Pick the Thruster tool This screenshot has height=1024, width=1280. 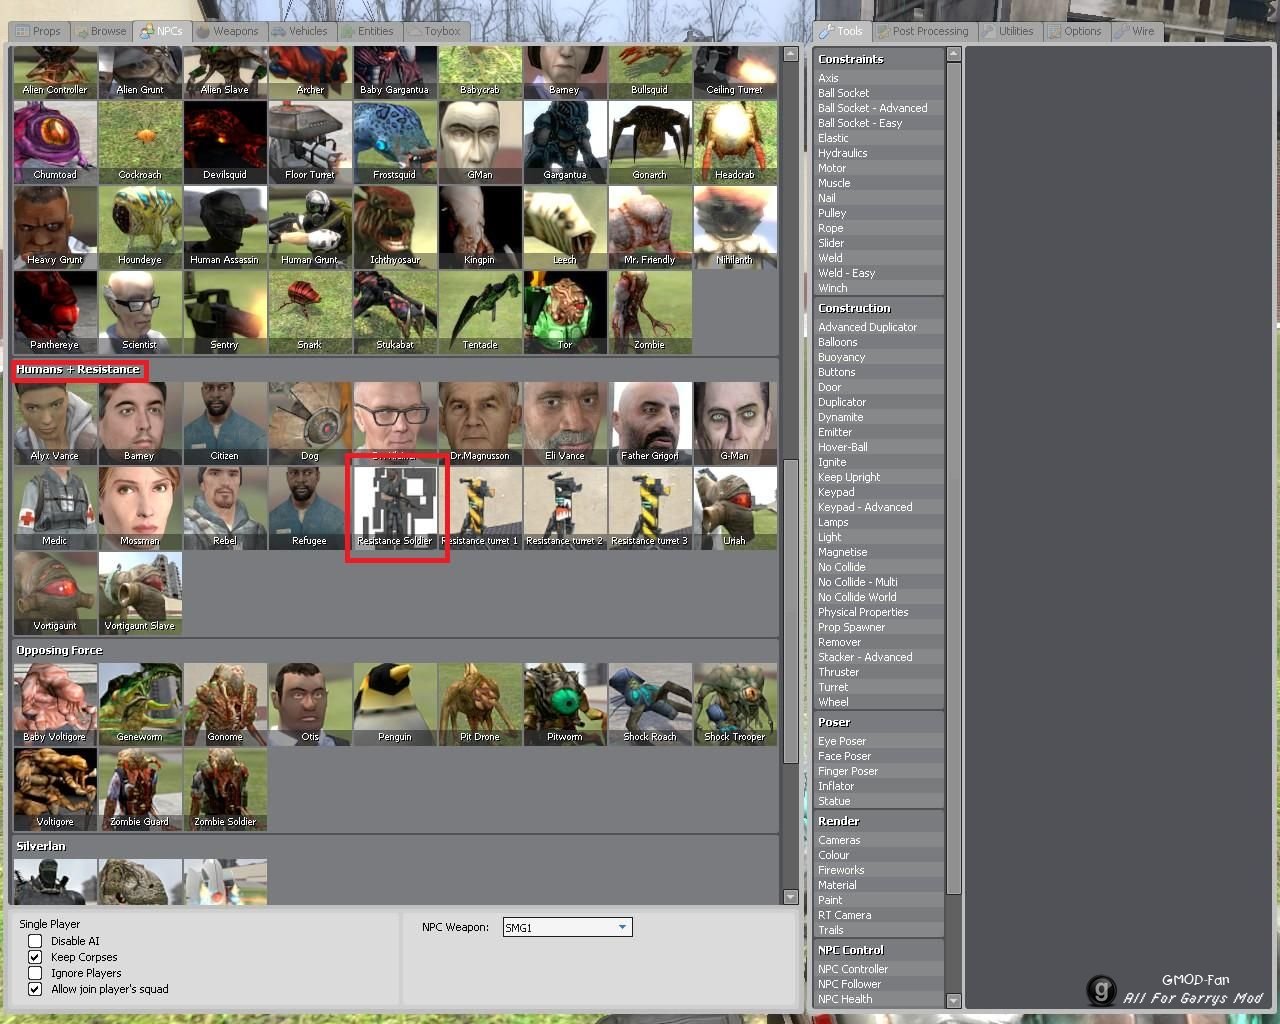[879, 672]
